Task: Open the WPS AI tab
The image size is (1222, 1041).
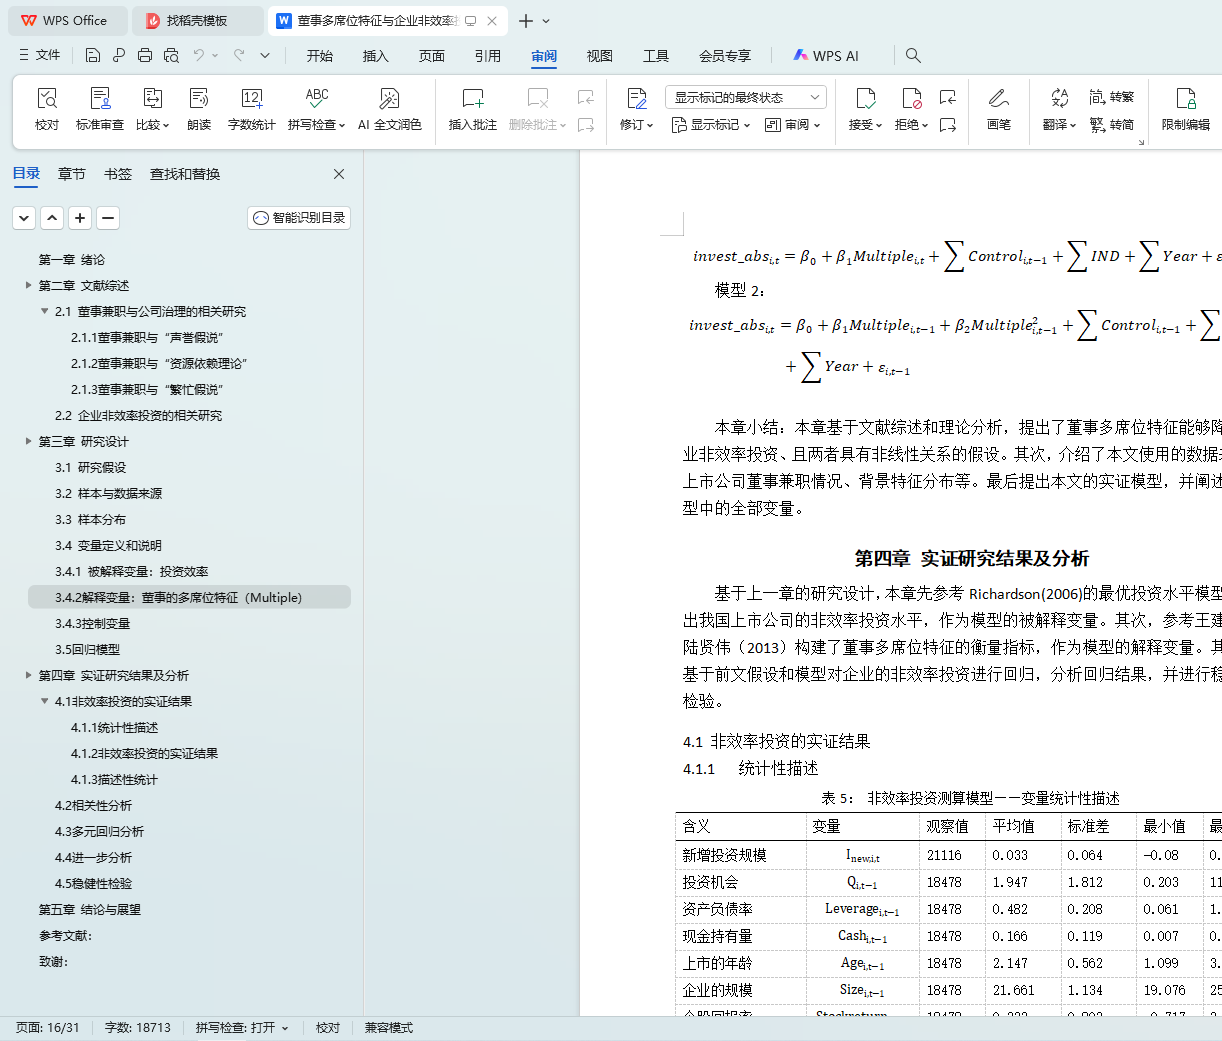Action: click(x=826, y=56)
